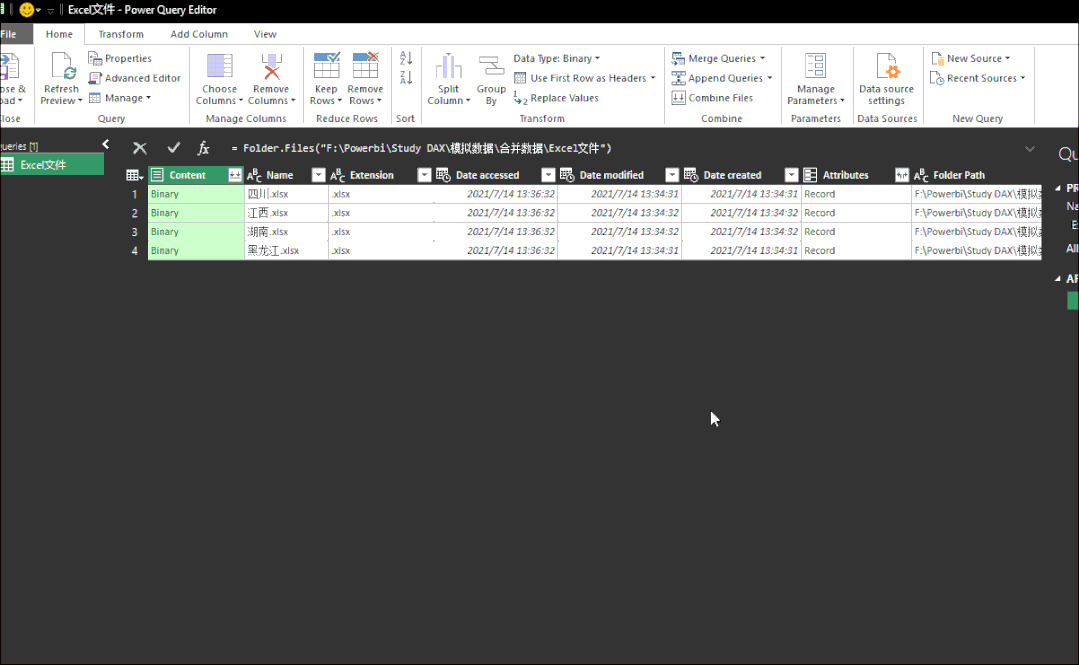Screen dimensions: 1079x665
Task: Open Recent Sources dropdown
Action: (x=978, y=78)
